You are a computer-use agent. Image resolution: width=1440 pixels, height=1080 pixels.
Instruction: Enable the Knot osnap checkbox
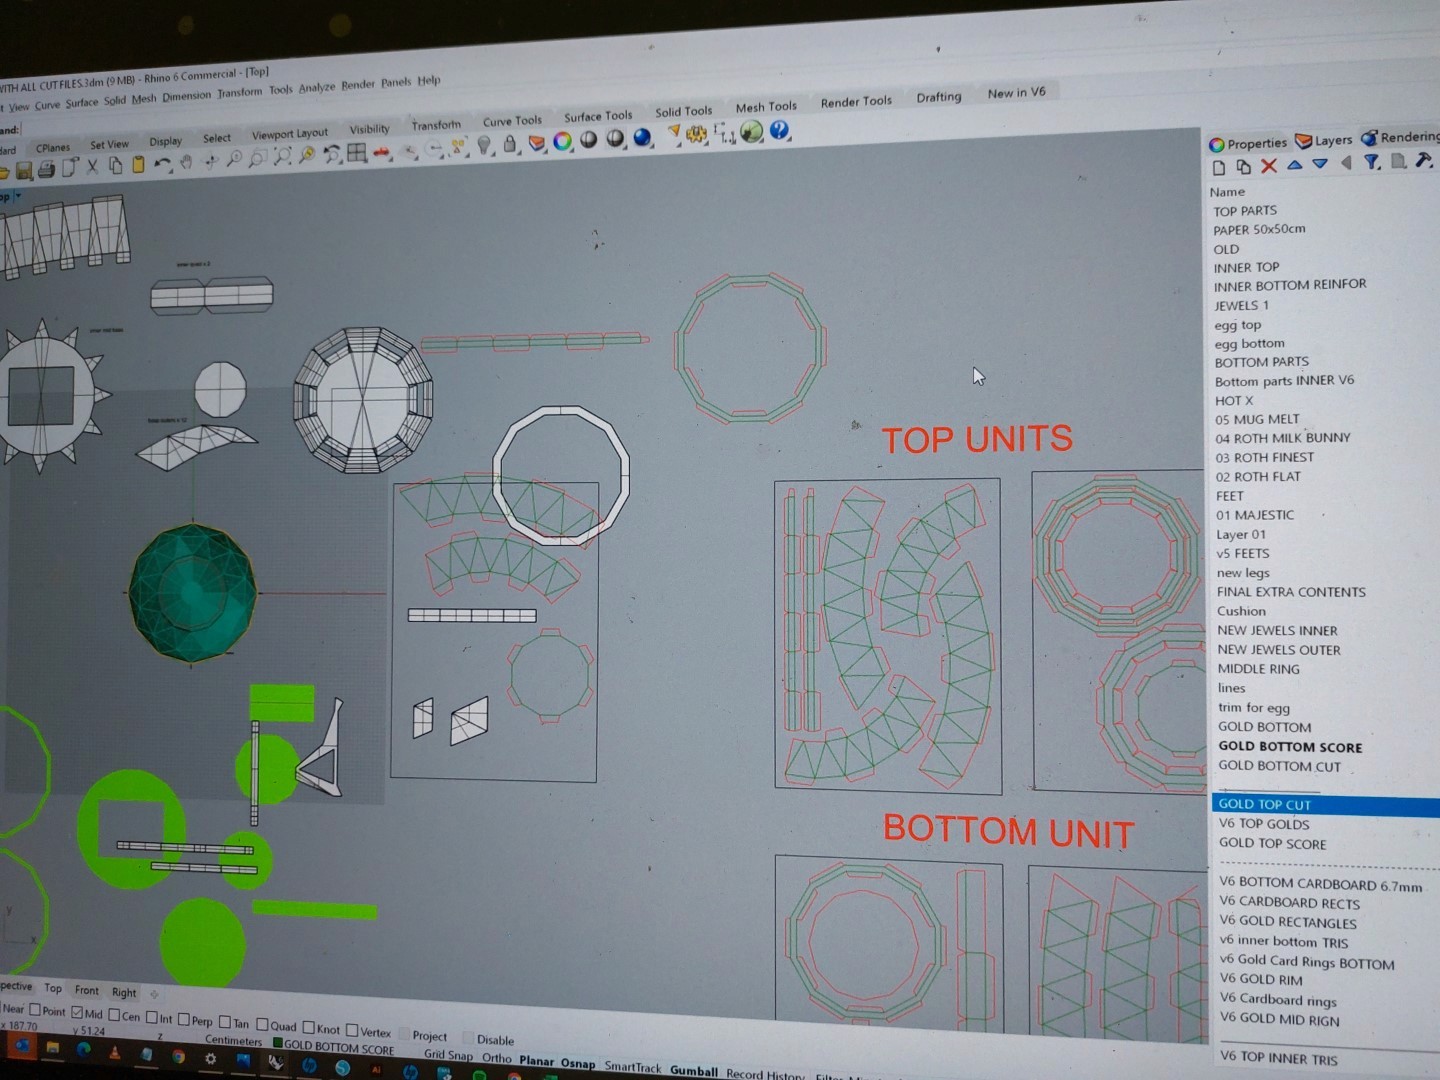[309, 1027]
